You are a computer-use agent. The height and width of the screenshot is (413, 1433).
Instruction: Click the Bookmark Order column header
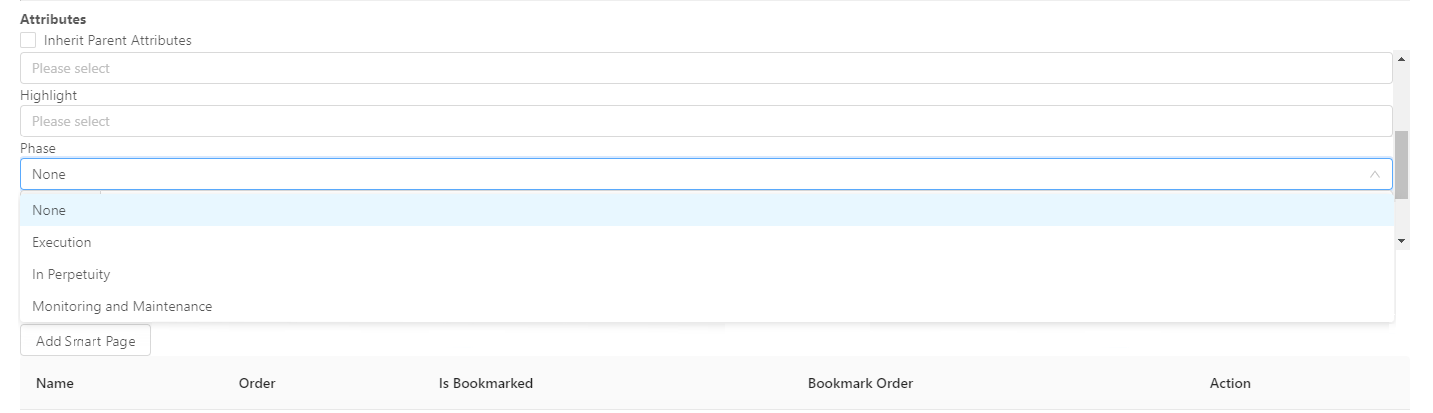[x=860, y=383]
